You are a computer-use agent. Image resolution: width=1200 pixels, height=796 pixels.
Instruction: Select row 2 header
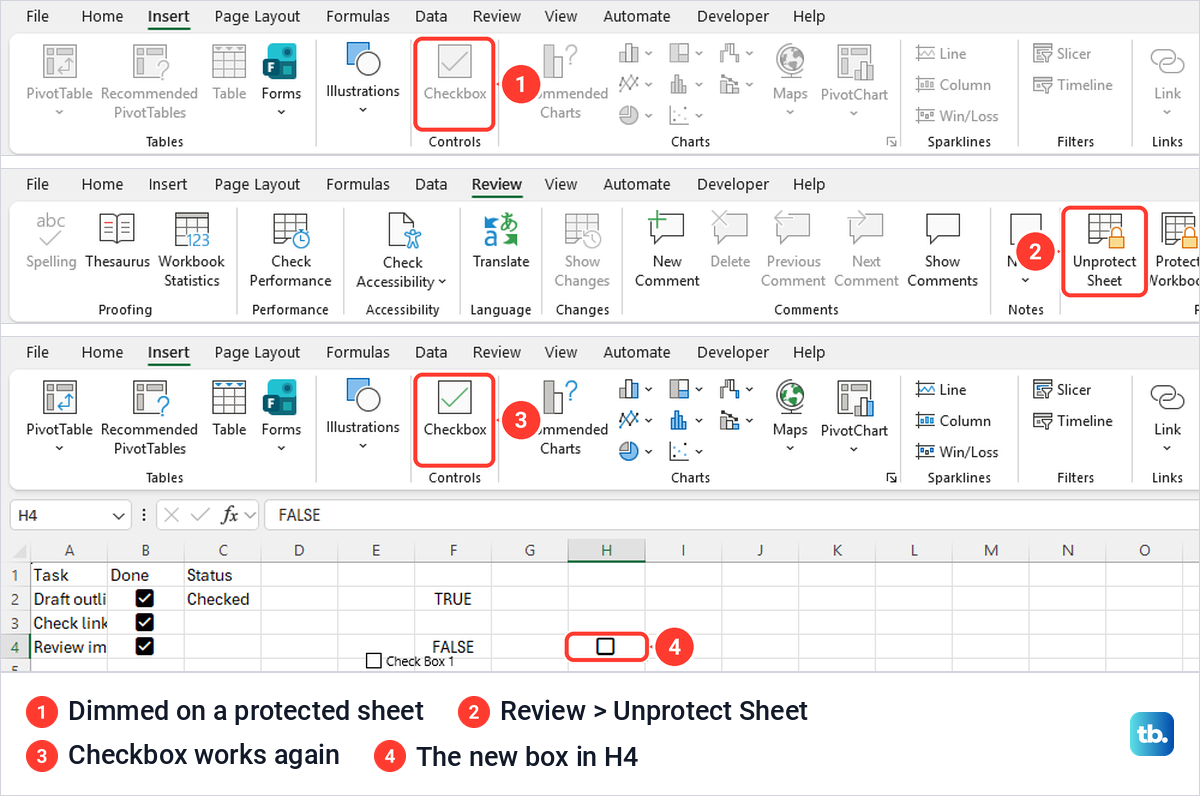pos(15,599)
